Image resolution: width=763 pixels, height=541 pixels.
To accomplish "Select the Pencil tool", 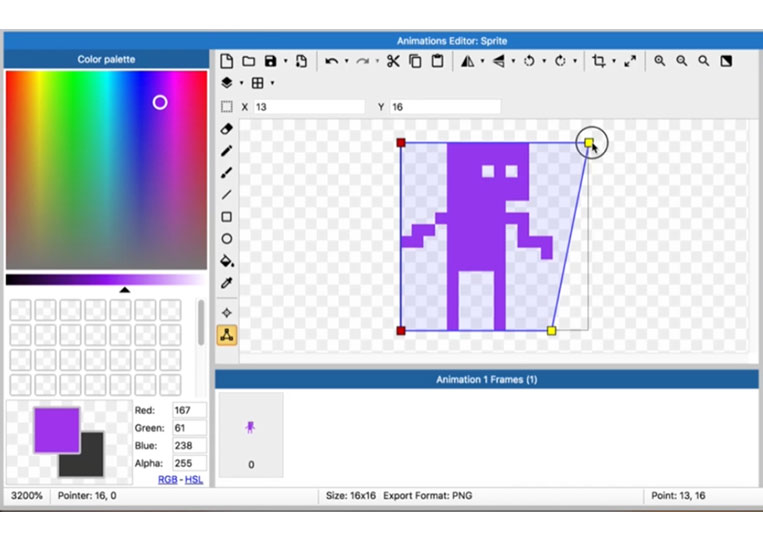I will point(227,151).
